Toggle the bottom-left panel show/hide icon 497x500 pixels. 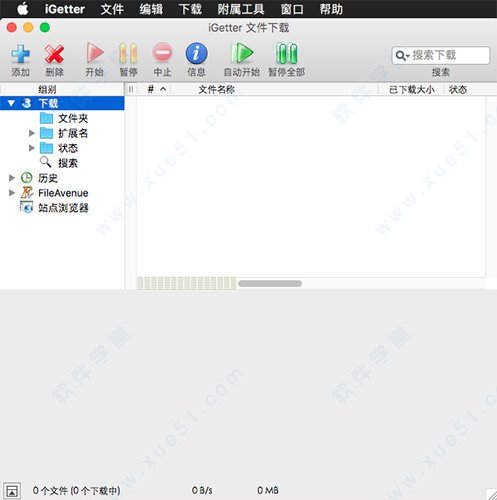point(12,491)
